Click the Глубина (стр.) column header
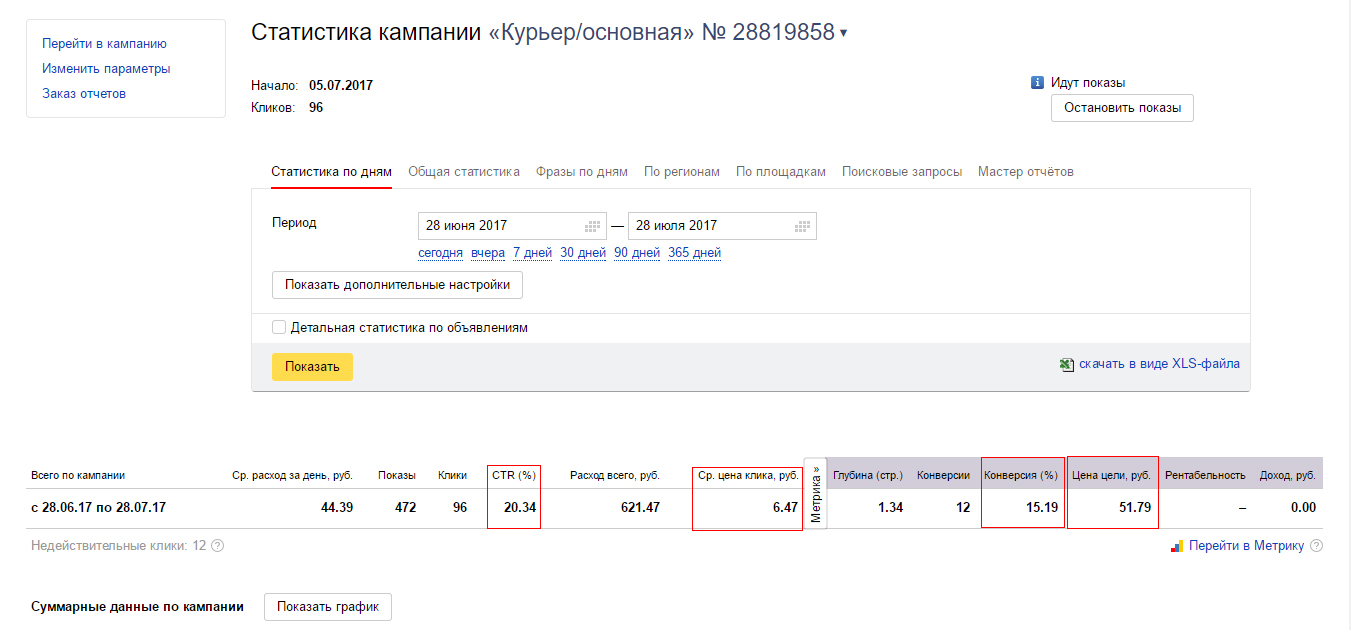The image size is (1351, 630). point(868,476)
